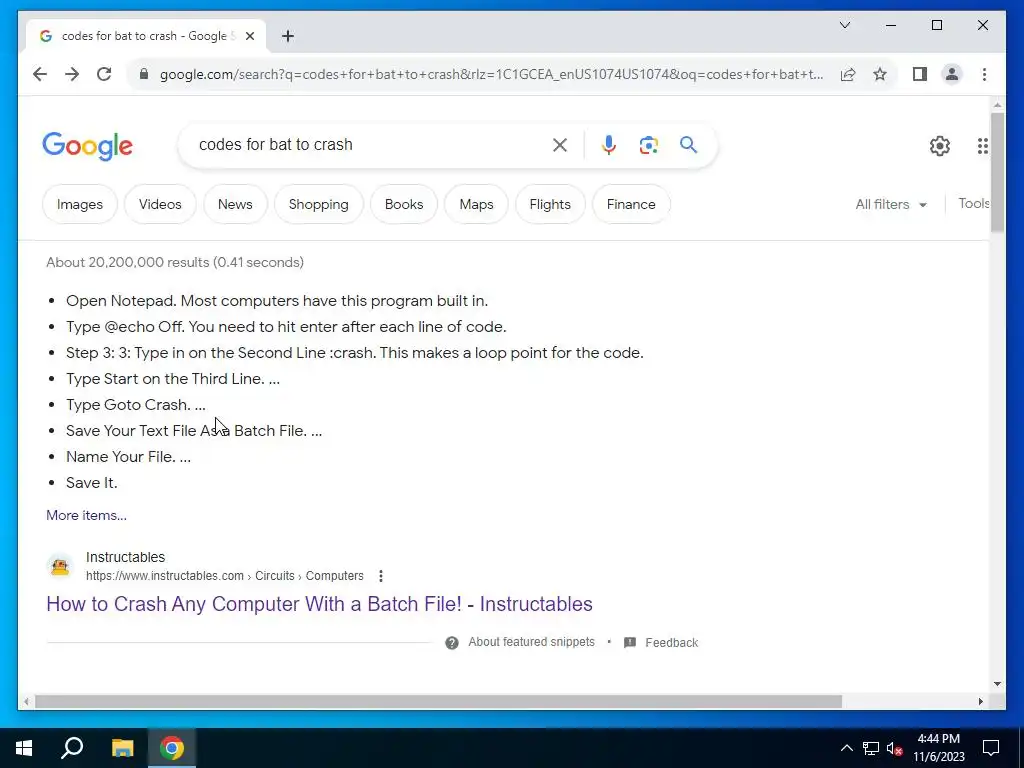Search by image with Google Lens
The height and width of the screenshot is (768, 1024).
[x=648, y=145]
